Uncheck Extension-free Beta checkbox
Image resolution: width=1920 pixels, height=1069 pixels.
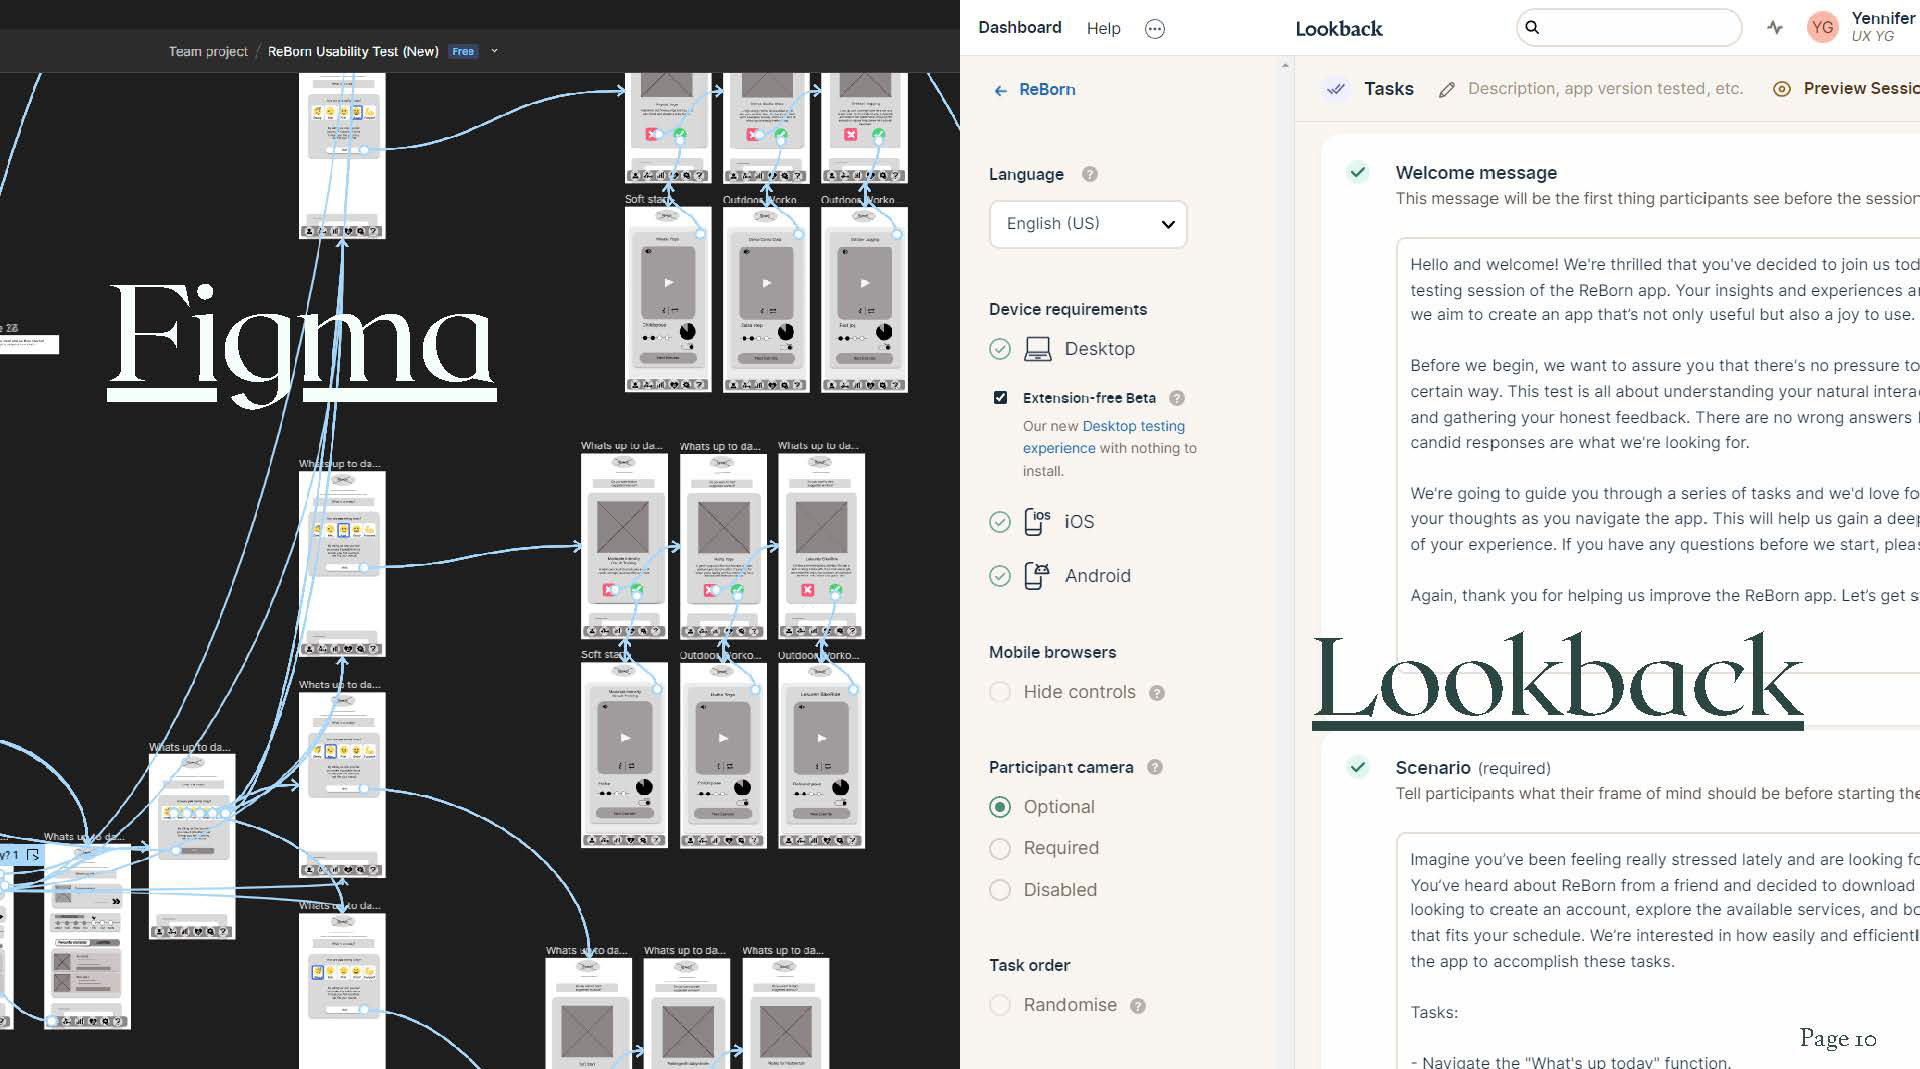(x=1000, y=398)
